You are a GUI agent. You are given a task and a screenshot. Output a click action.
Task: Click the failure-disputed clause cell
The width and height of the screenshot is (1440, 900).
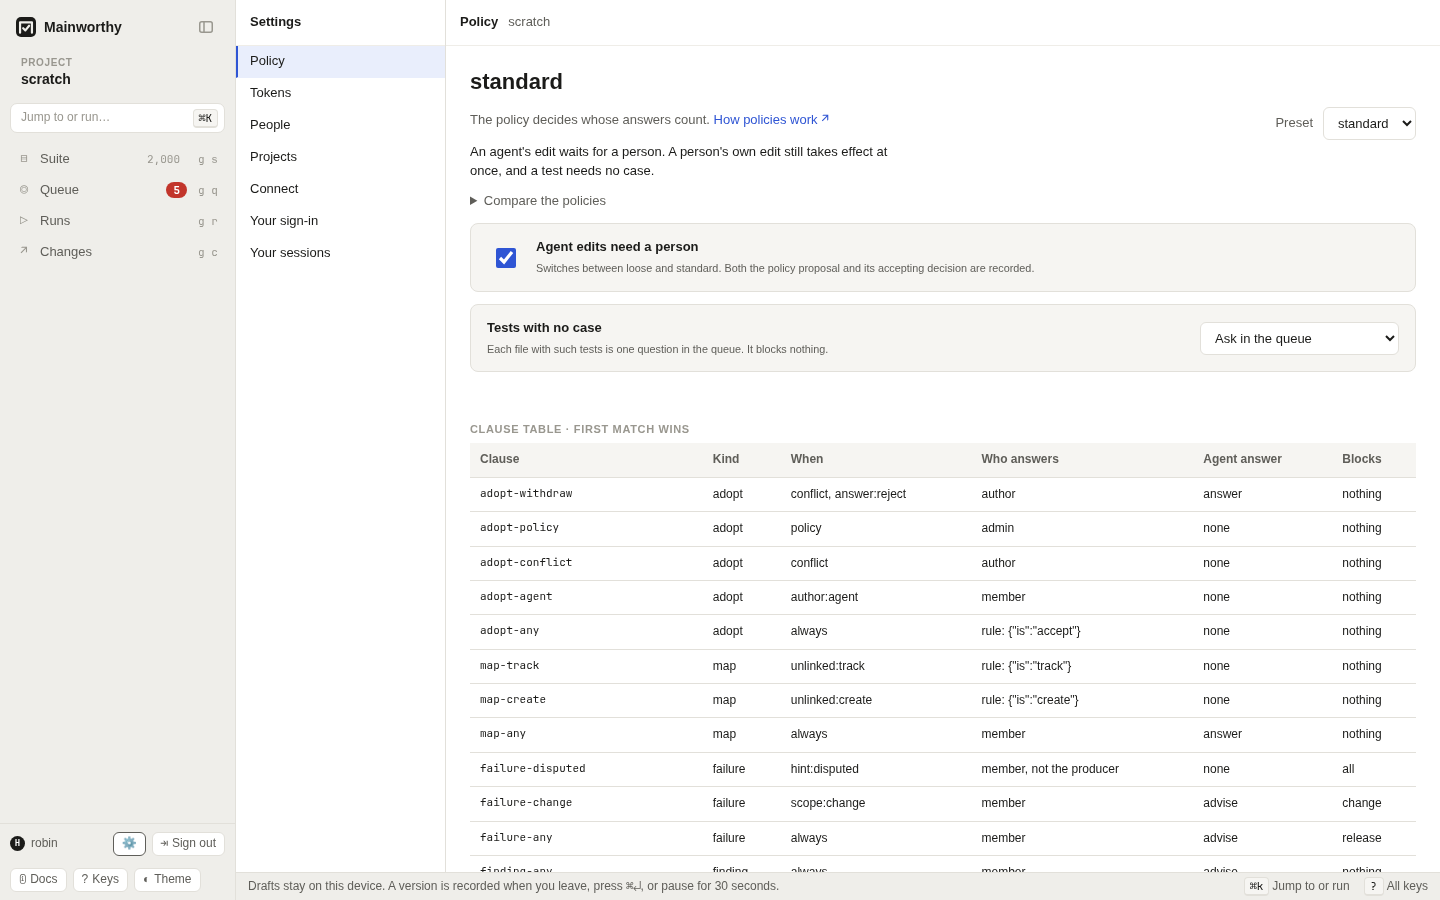(586, 769)
